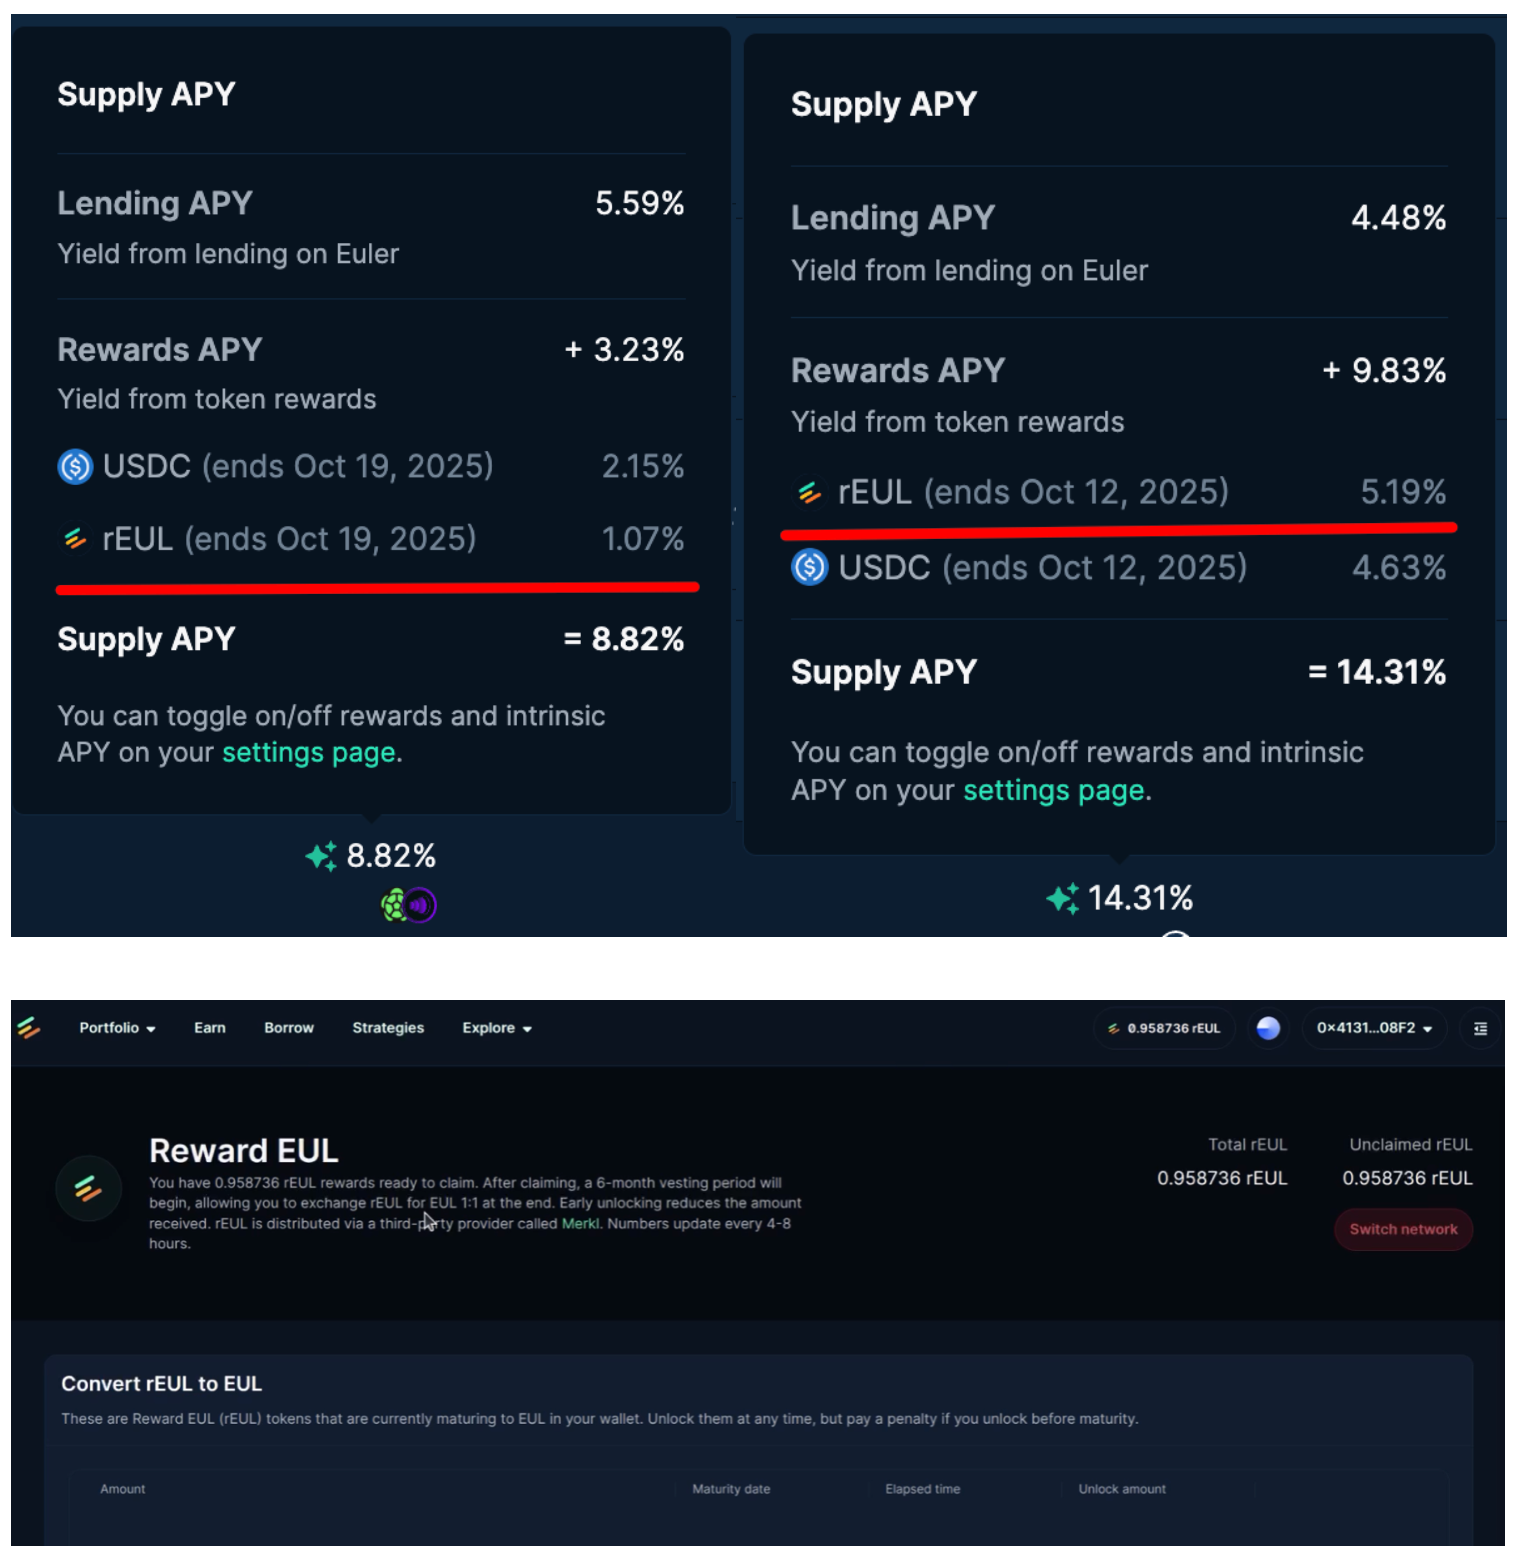The height and width of the screenshot is (1560, 1516).
Task: Click the purple round token icon below 8.82%
Action: point(421,906)
